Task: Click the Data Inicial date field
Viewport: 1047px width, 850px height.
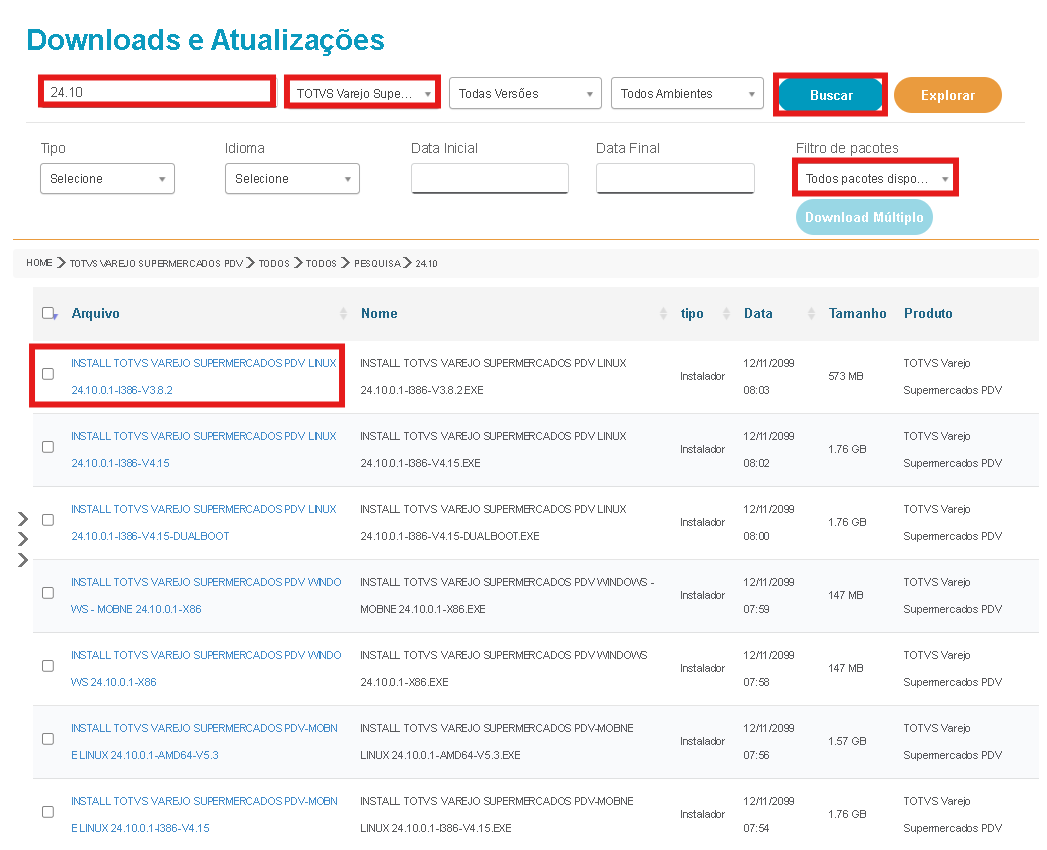Action: point(489,178)
